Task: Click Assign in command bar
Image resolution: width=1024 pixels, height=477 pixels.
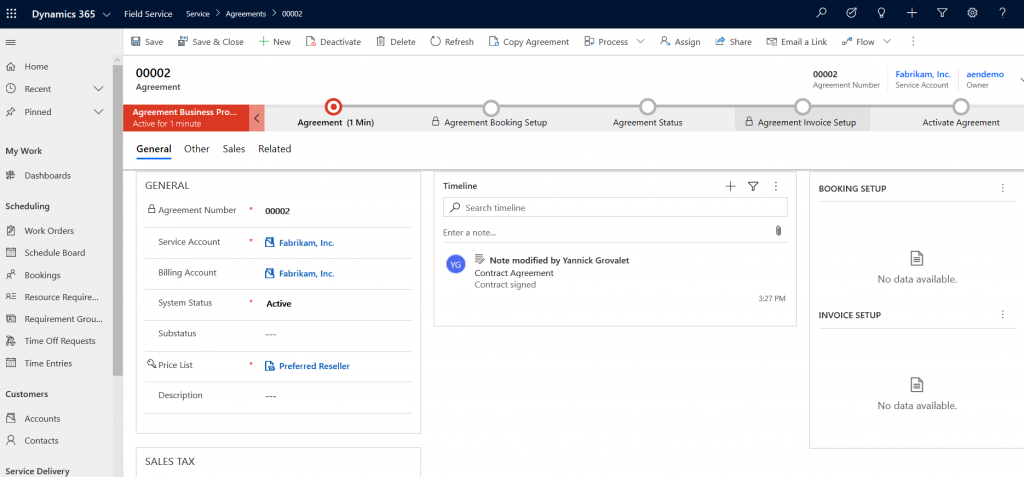Action: click(680, 42)
